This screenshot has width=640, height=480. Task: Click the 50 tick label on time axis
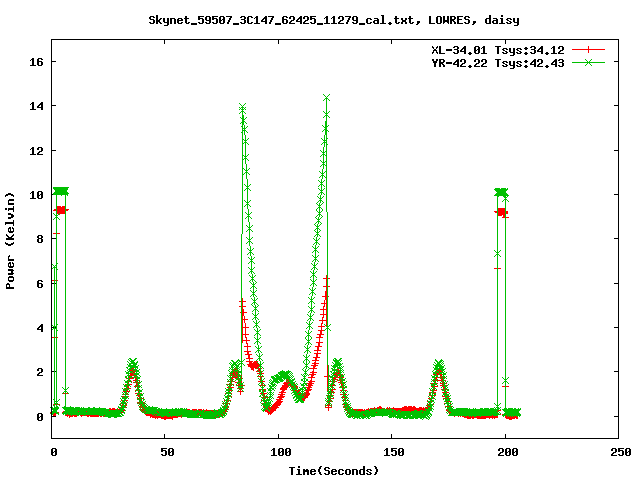(x=166, y=452)
